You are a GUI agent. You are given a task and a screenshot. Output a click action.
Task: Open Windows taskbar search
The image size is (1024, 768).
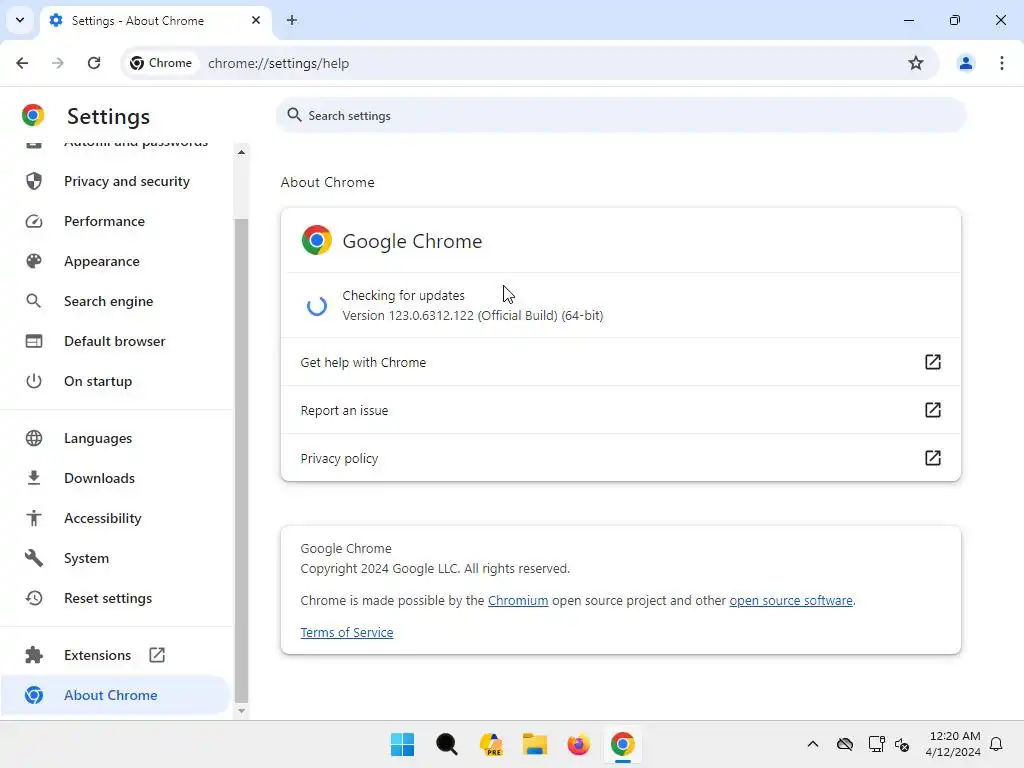pos(447,744)
